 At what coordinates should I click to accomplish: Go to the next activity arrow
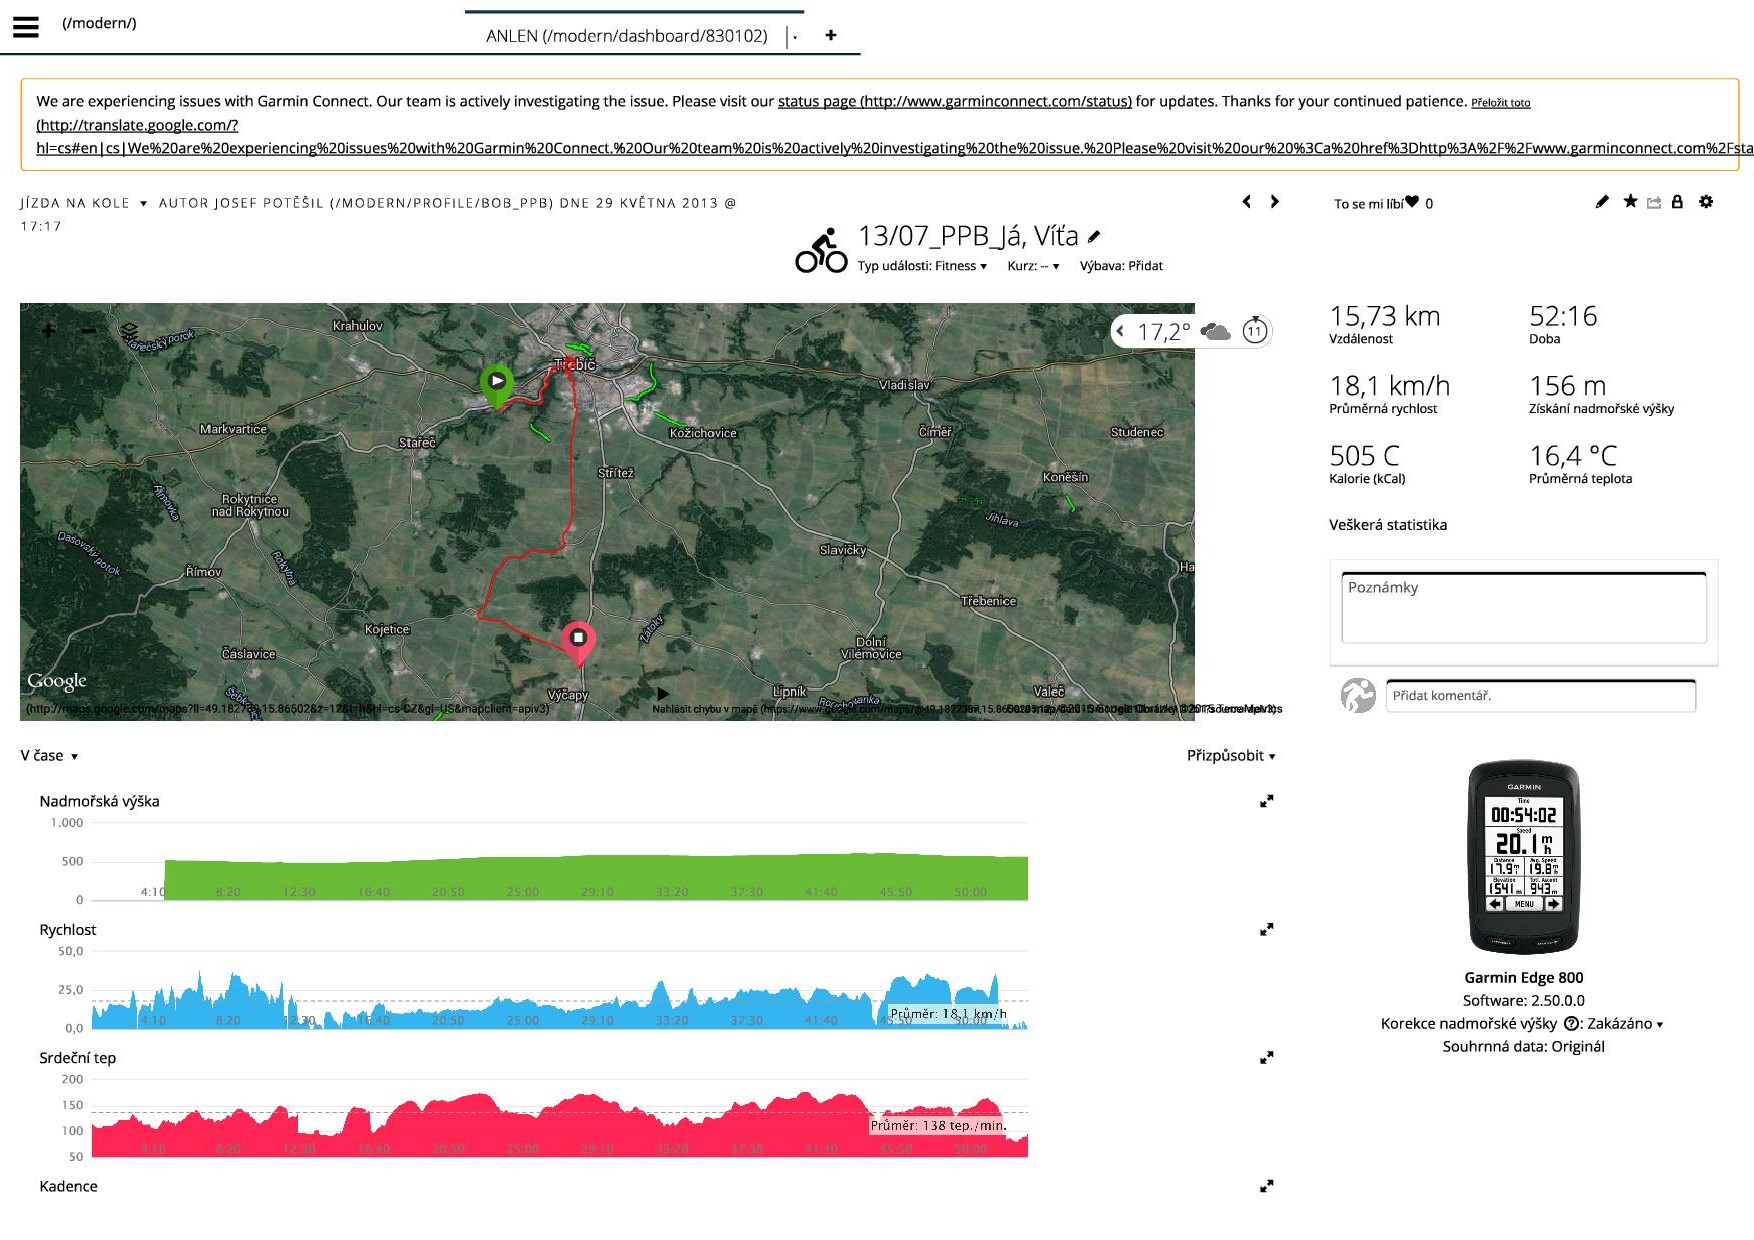tap(1274, 202)
